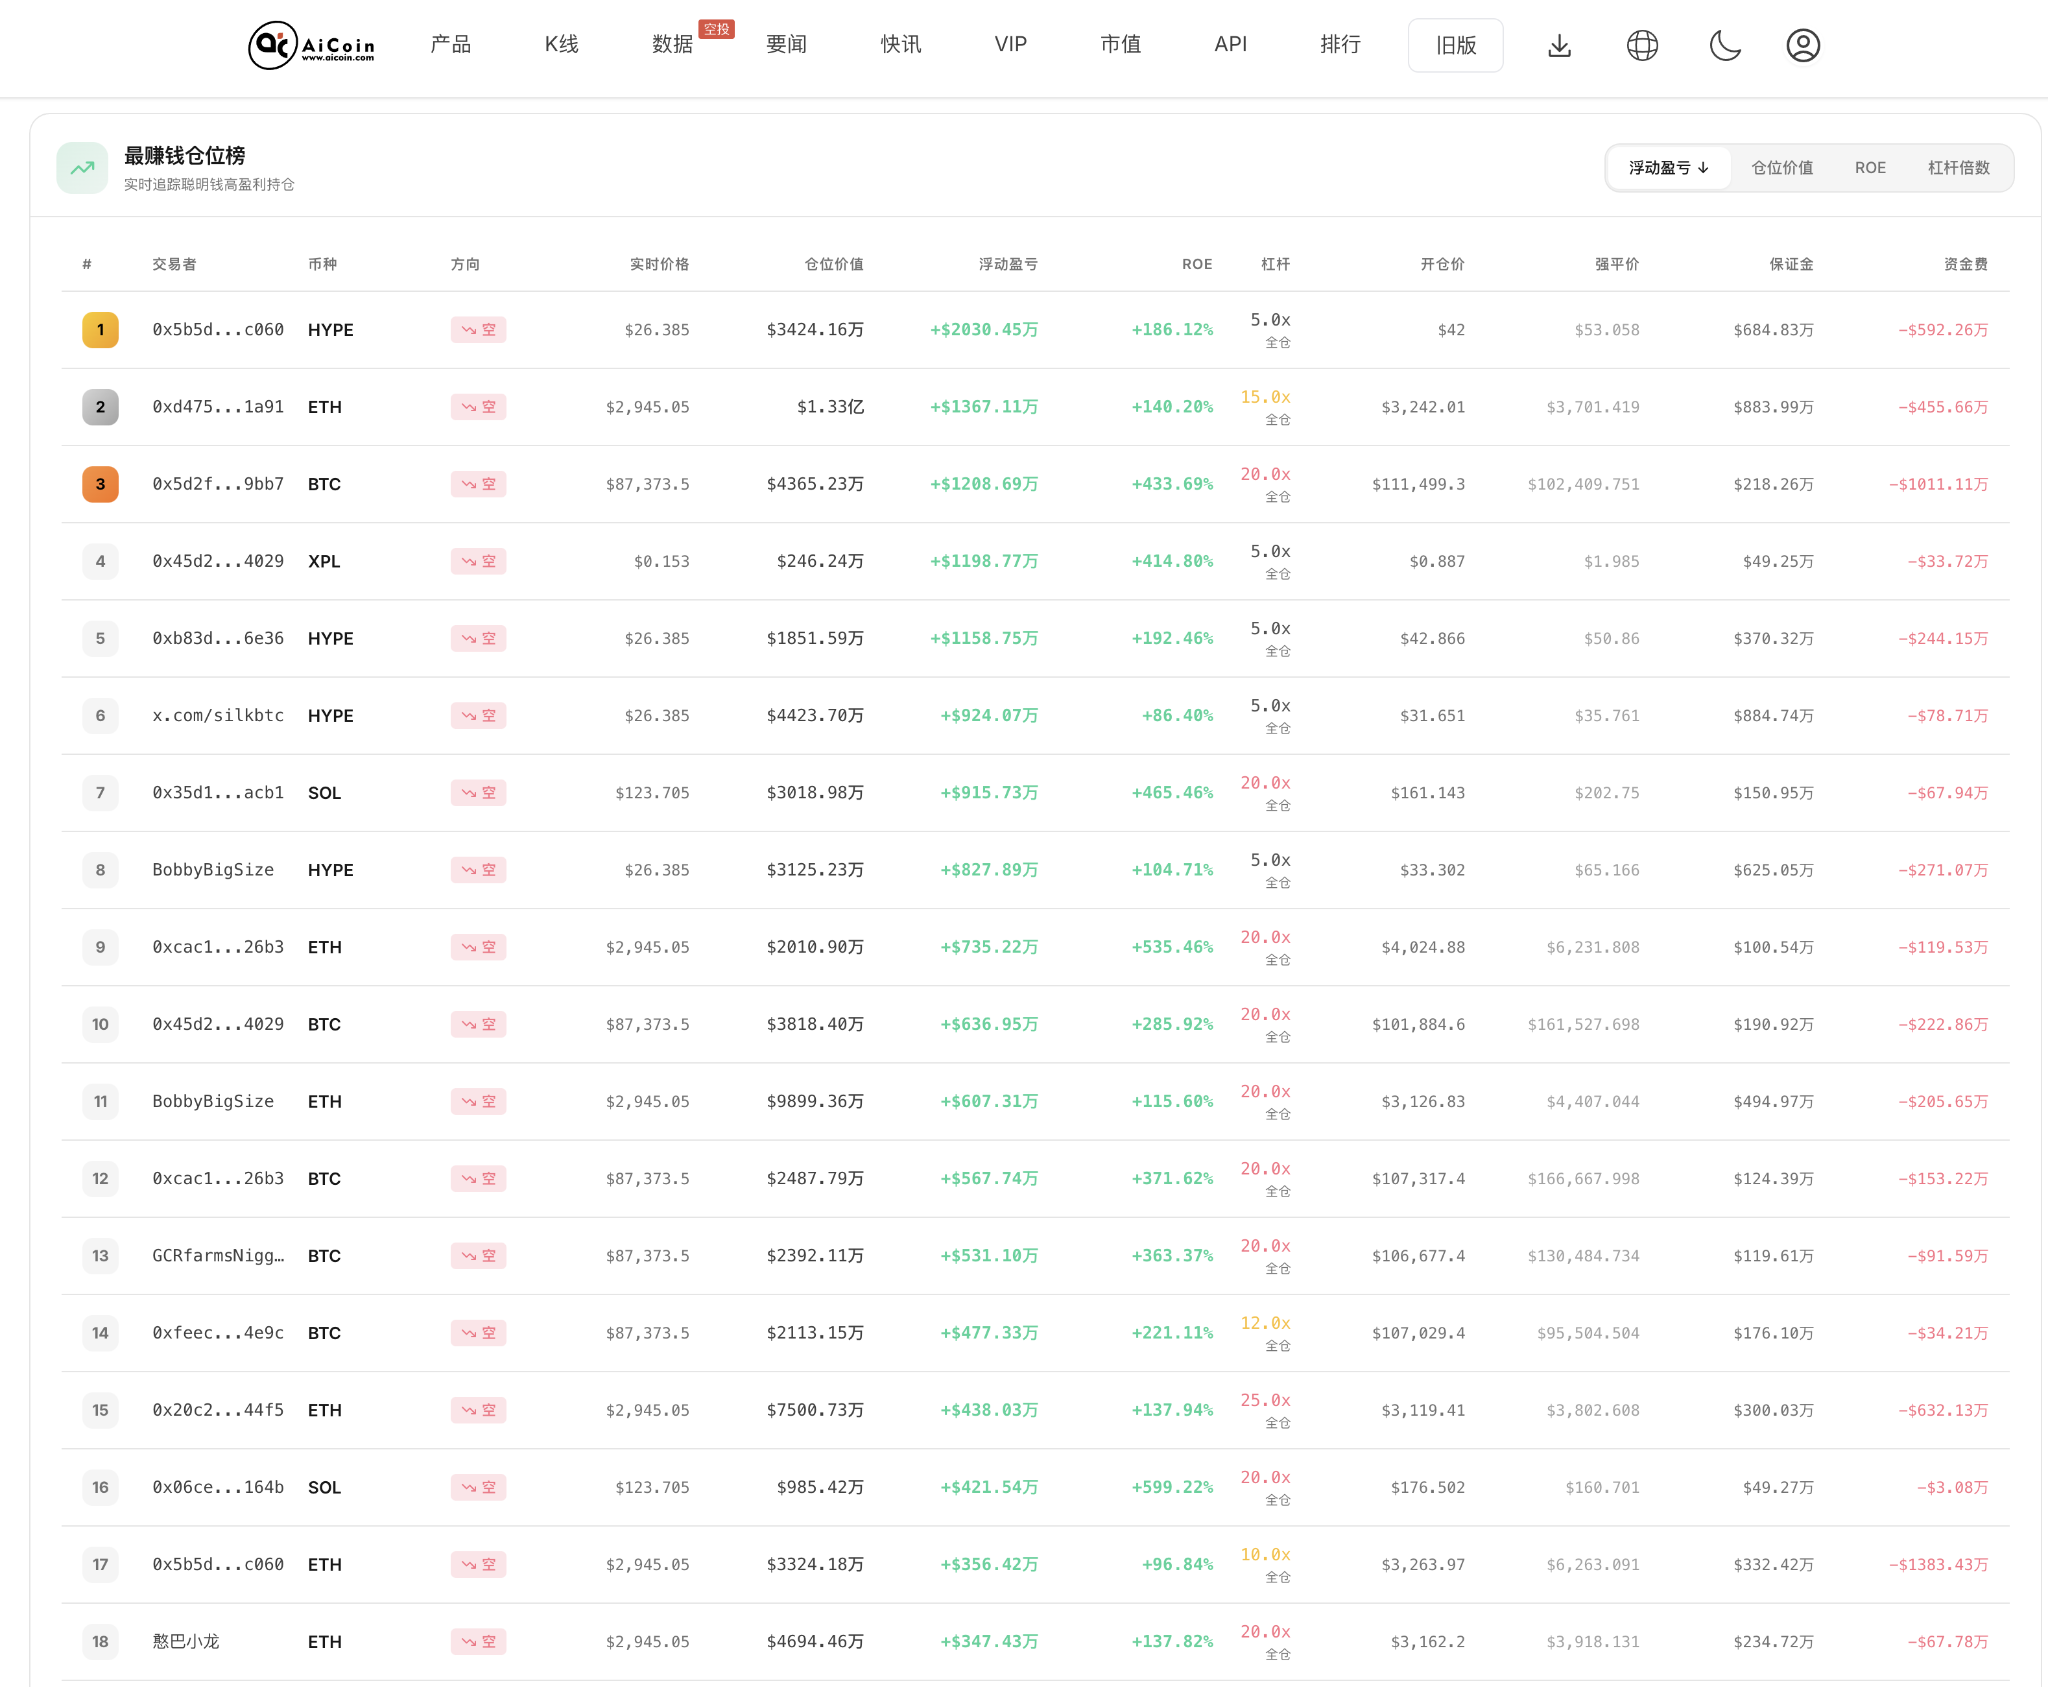Click the 空 short badge on the HYPE top row
The width and height of the screenshot is (2048, 1687).
[x=478, y=329]
